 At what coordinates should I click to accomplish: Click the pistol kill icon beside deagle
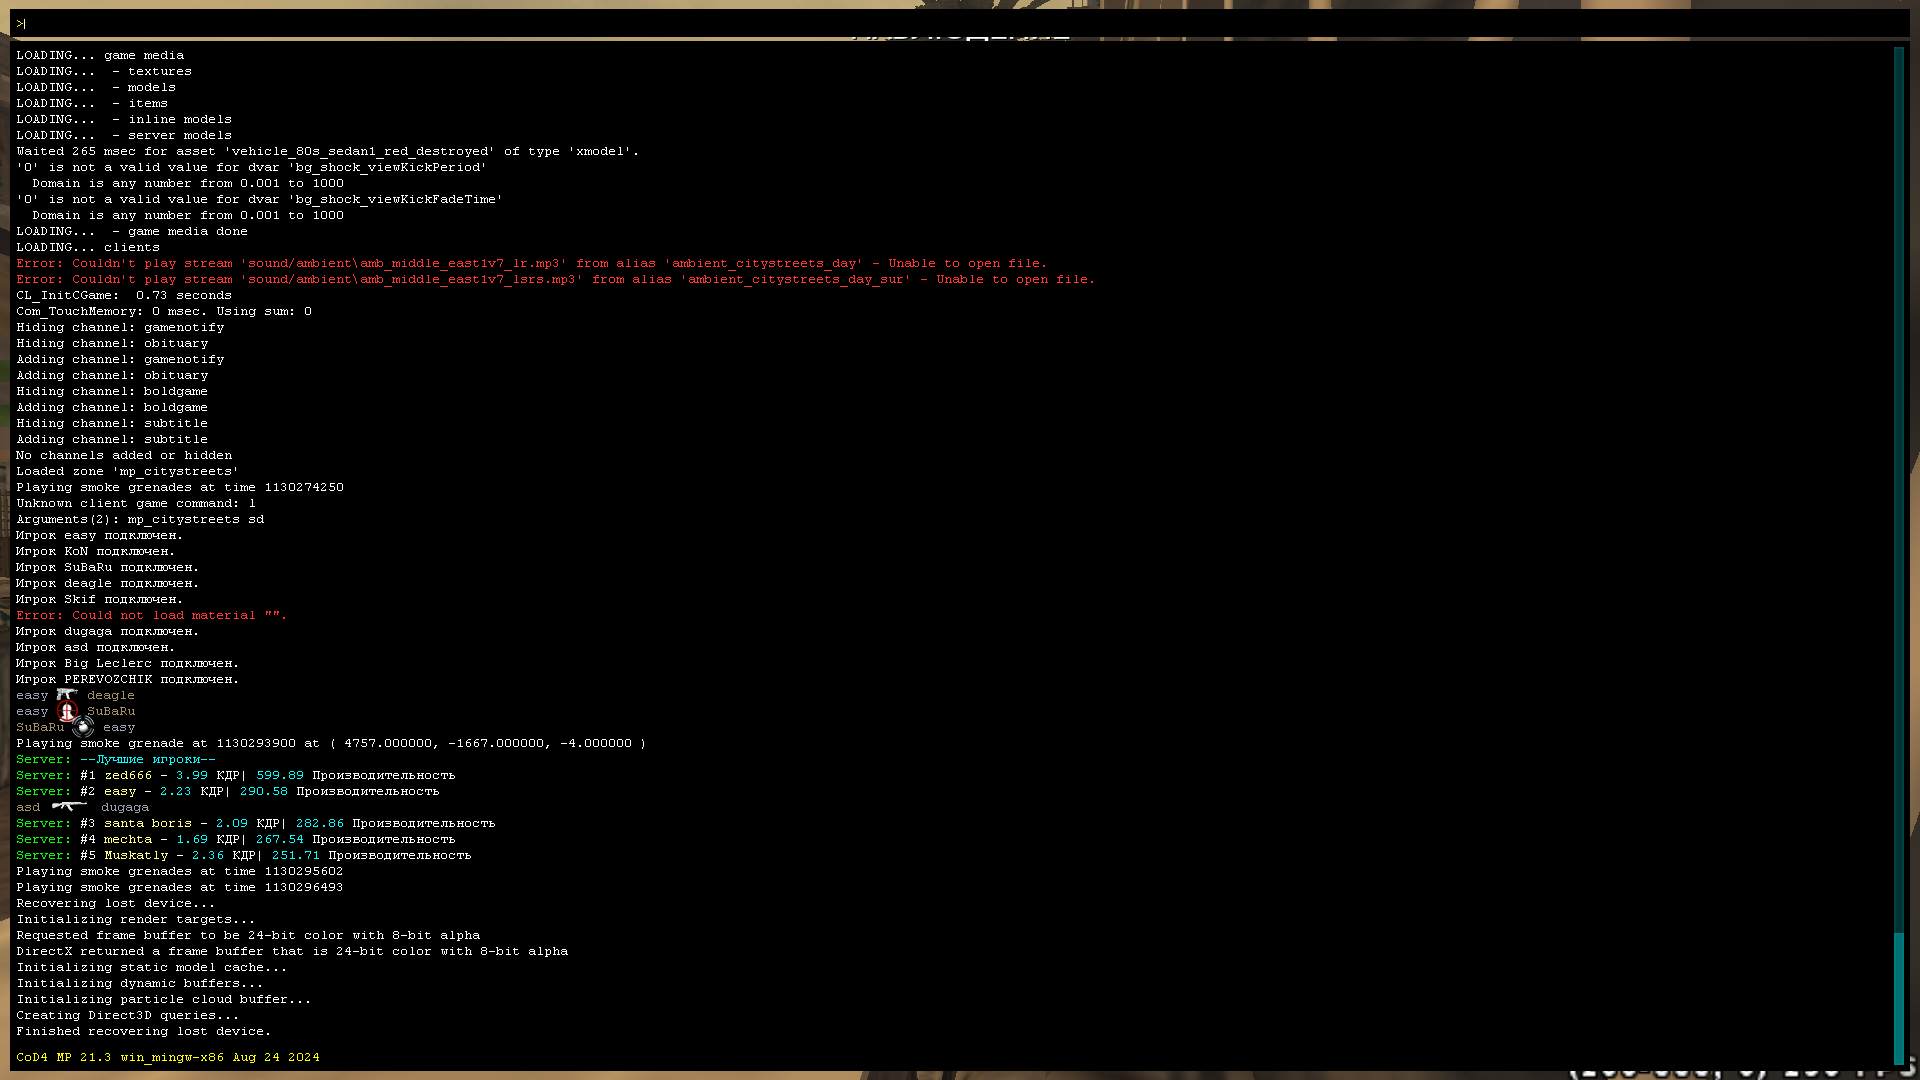pyautogui.click(x=67, y=695)
